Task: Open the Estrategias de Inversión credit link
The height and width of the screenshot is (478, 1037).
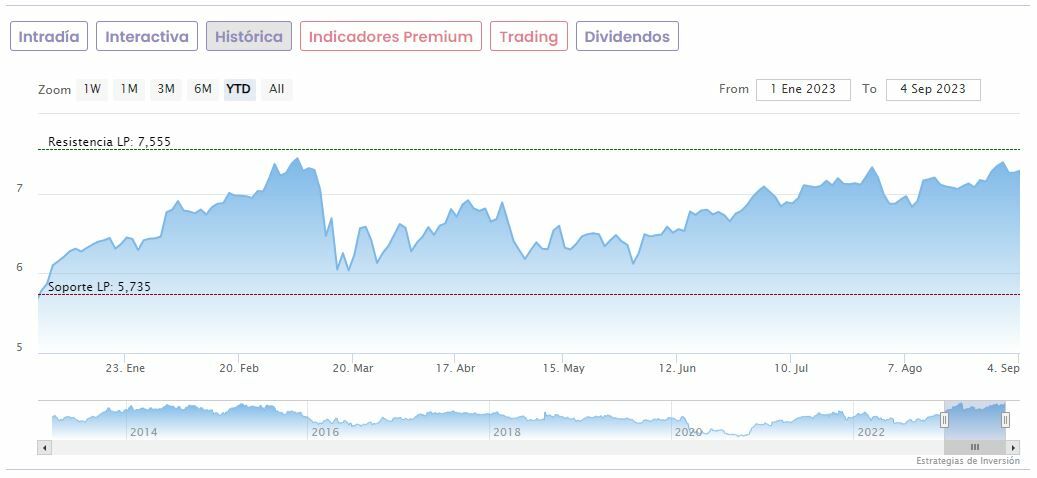Action: coord(967,461)
